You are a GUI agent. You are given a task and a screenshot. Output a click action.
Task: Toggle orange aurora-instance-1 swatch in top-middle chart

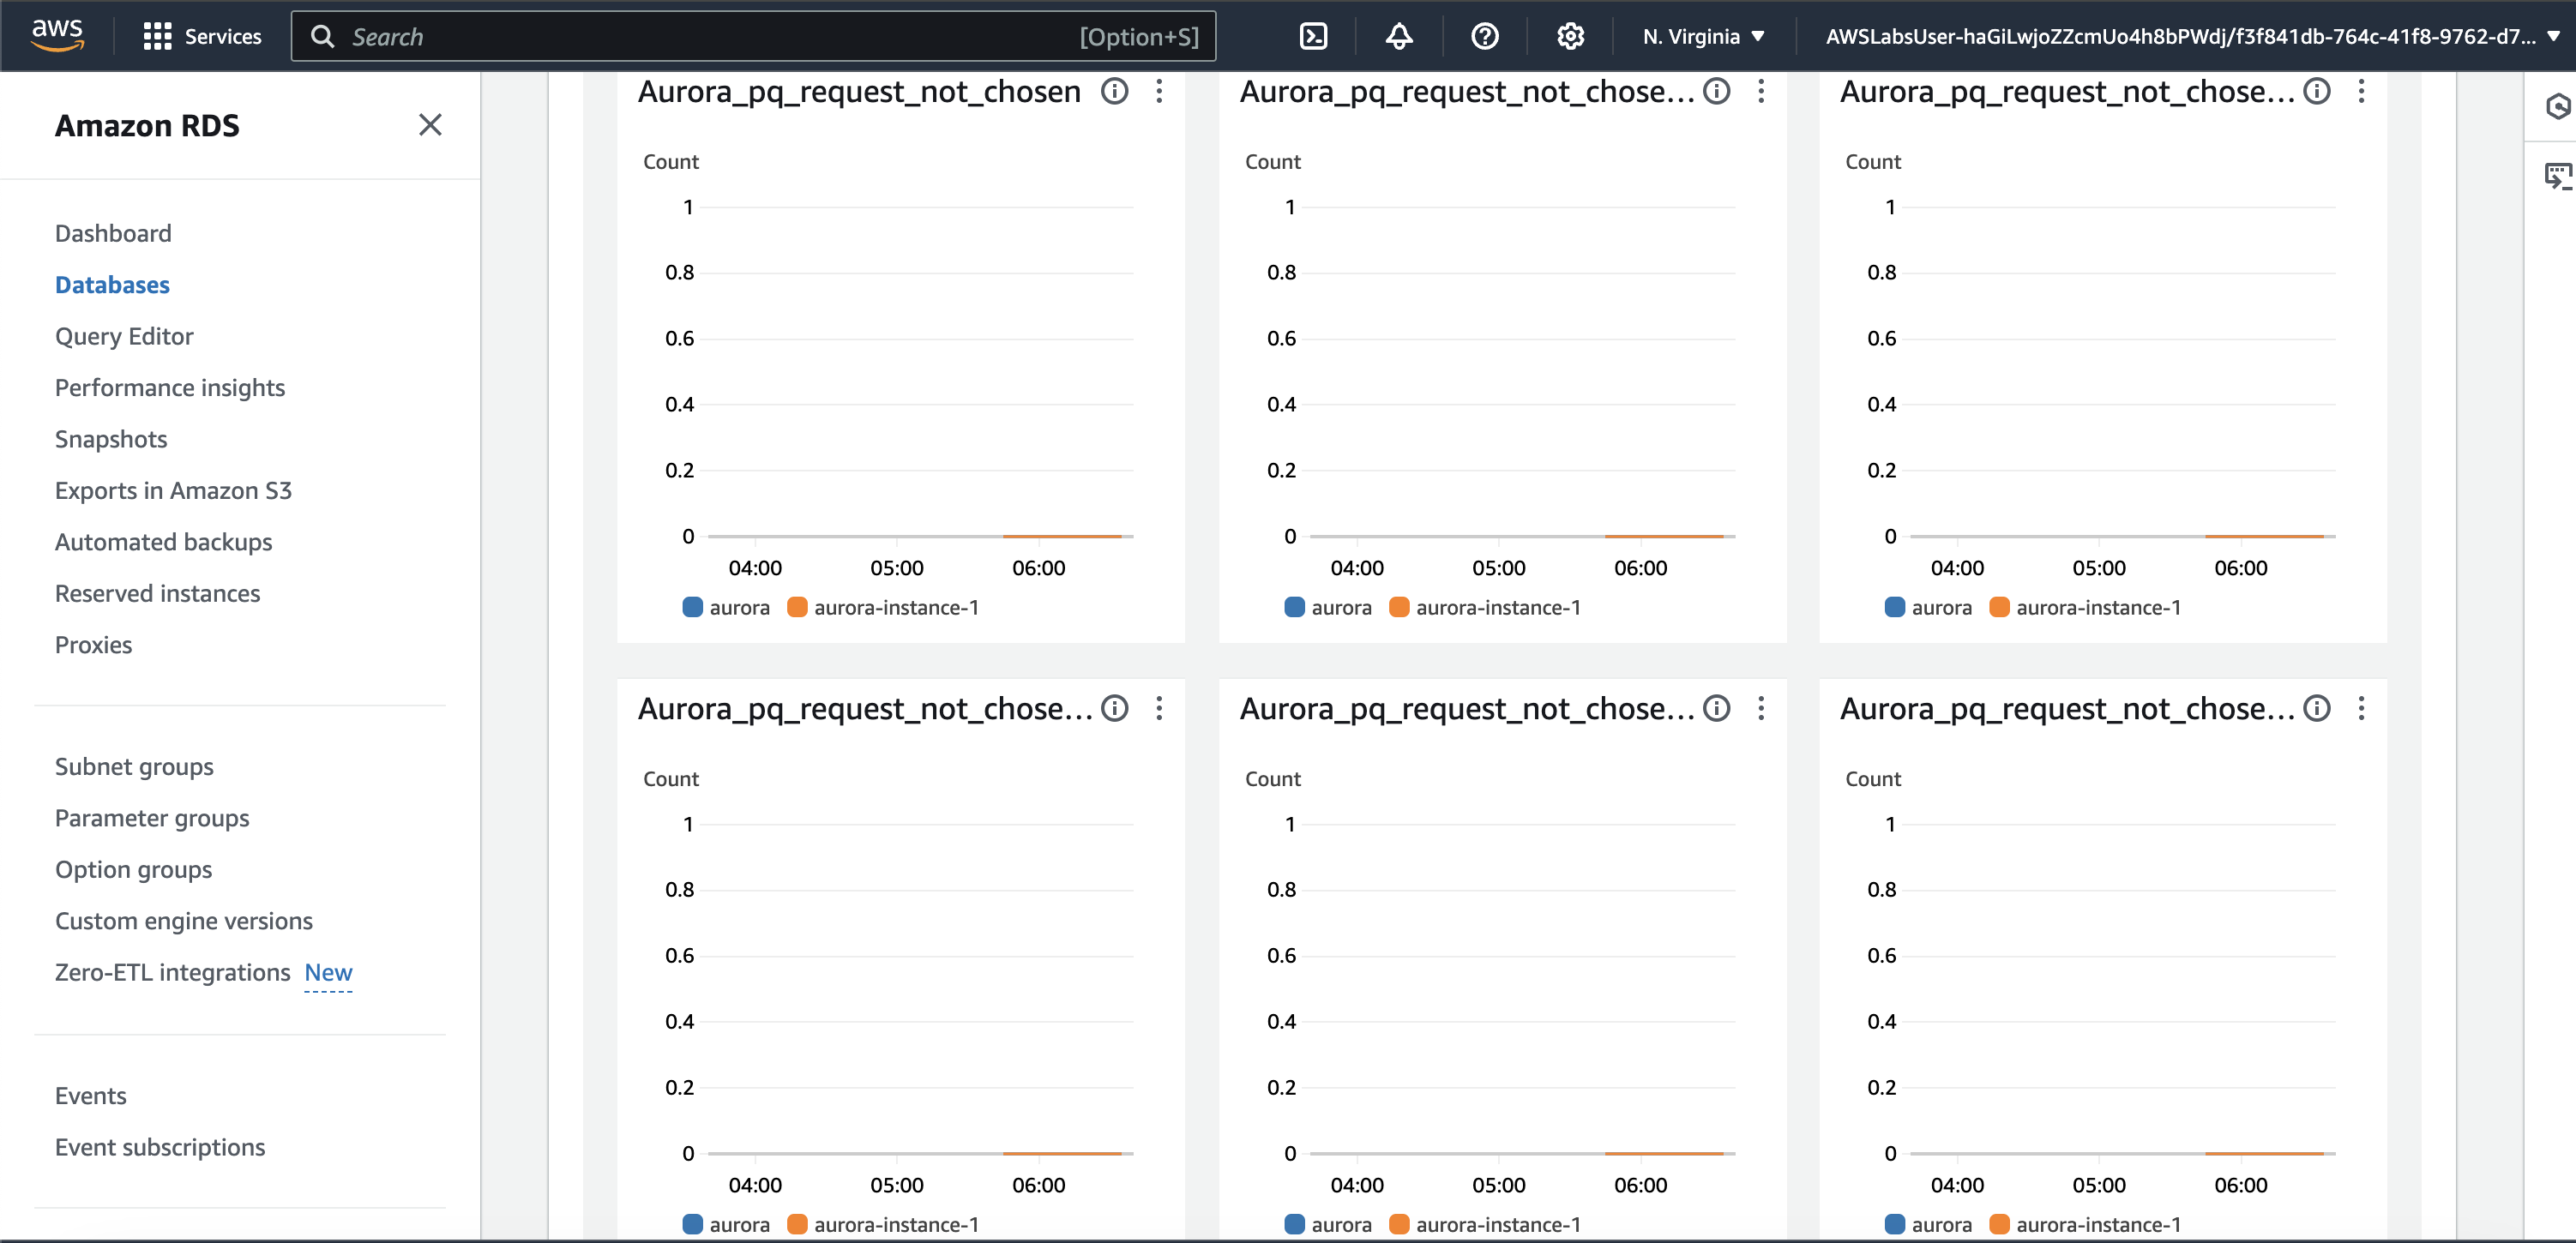tap(1399, 607)
